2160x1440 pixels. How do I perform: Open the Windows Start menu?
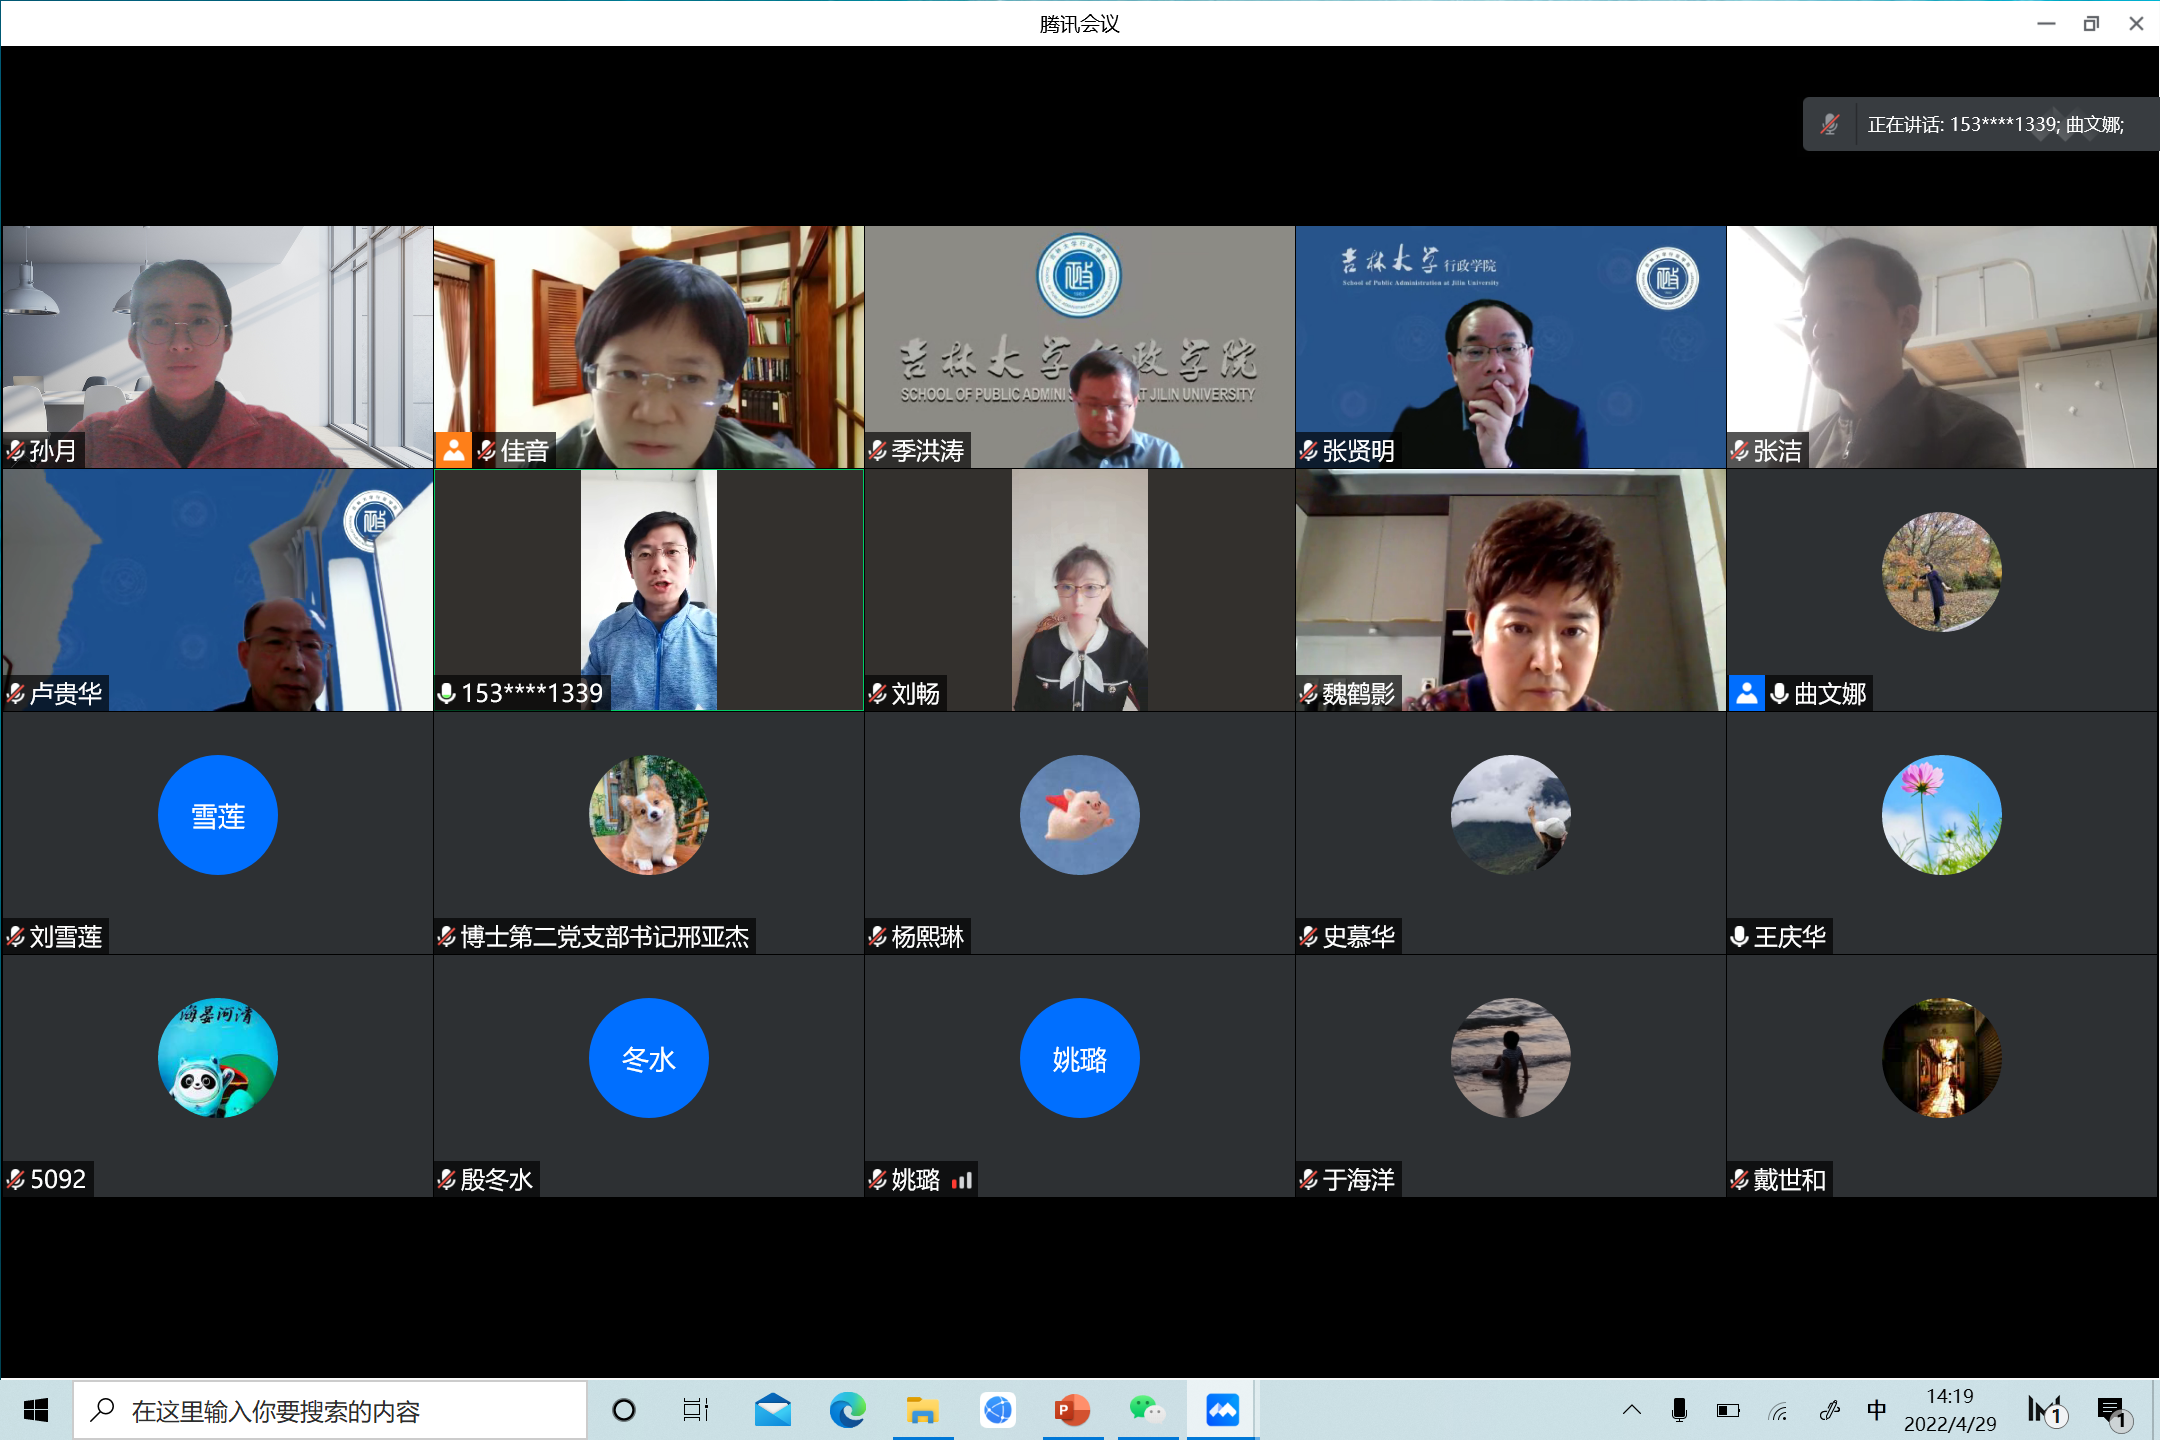(x=36, y=1411)
